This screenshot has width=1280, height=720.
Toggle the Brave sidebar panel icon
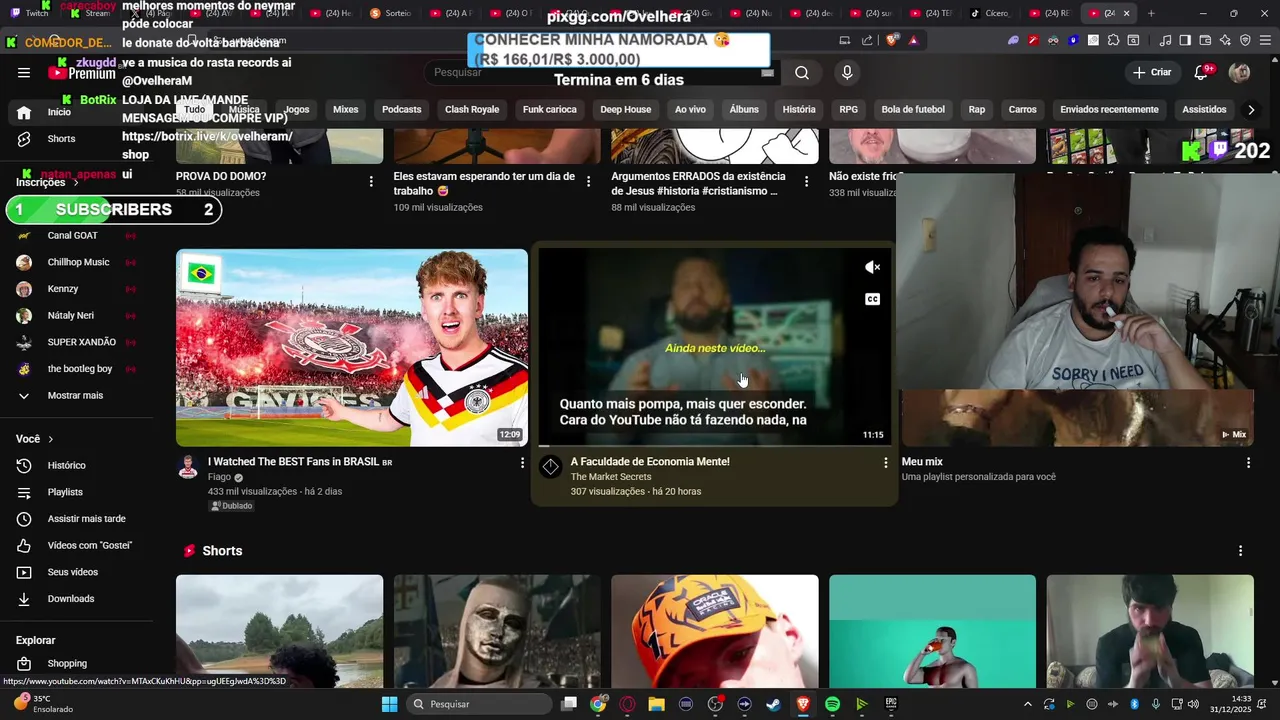tap(1185, 40)
